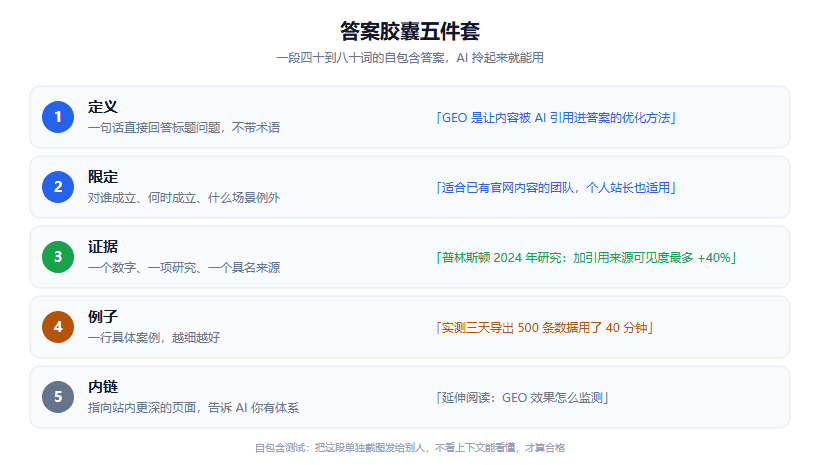Click example 「适合已有官网内容的团队，个人站长也适用」
The height and width of the screenshot is (465, 820).
[x=556, y=188]
